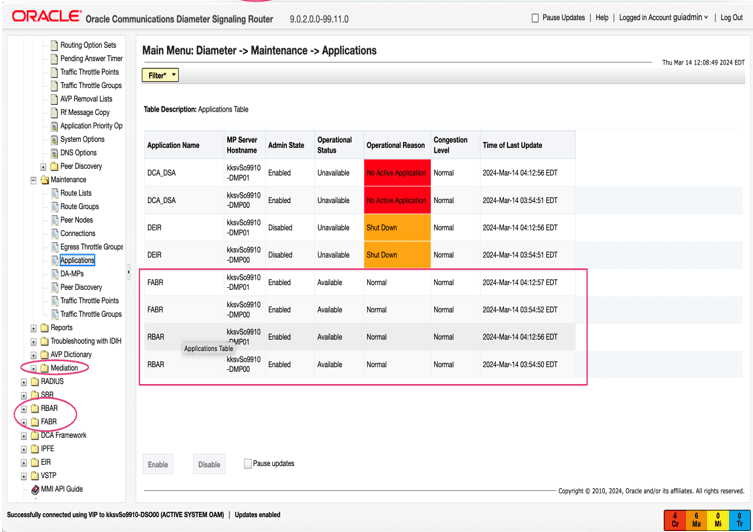Click orange Shut Down cell for DMP00
The height and width of the screenshot is (532, 753).
397,255
